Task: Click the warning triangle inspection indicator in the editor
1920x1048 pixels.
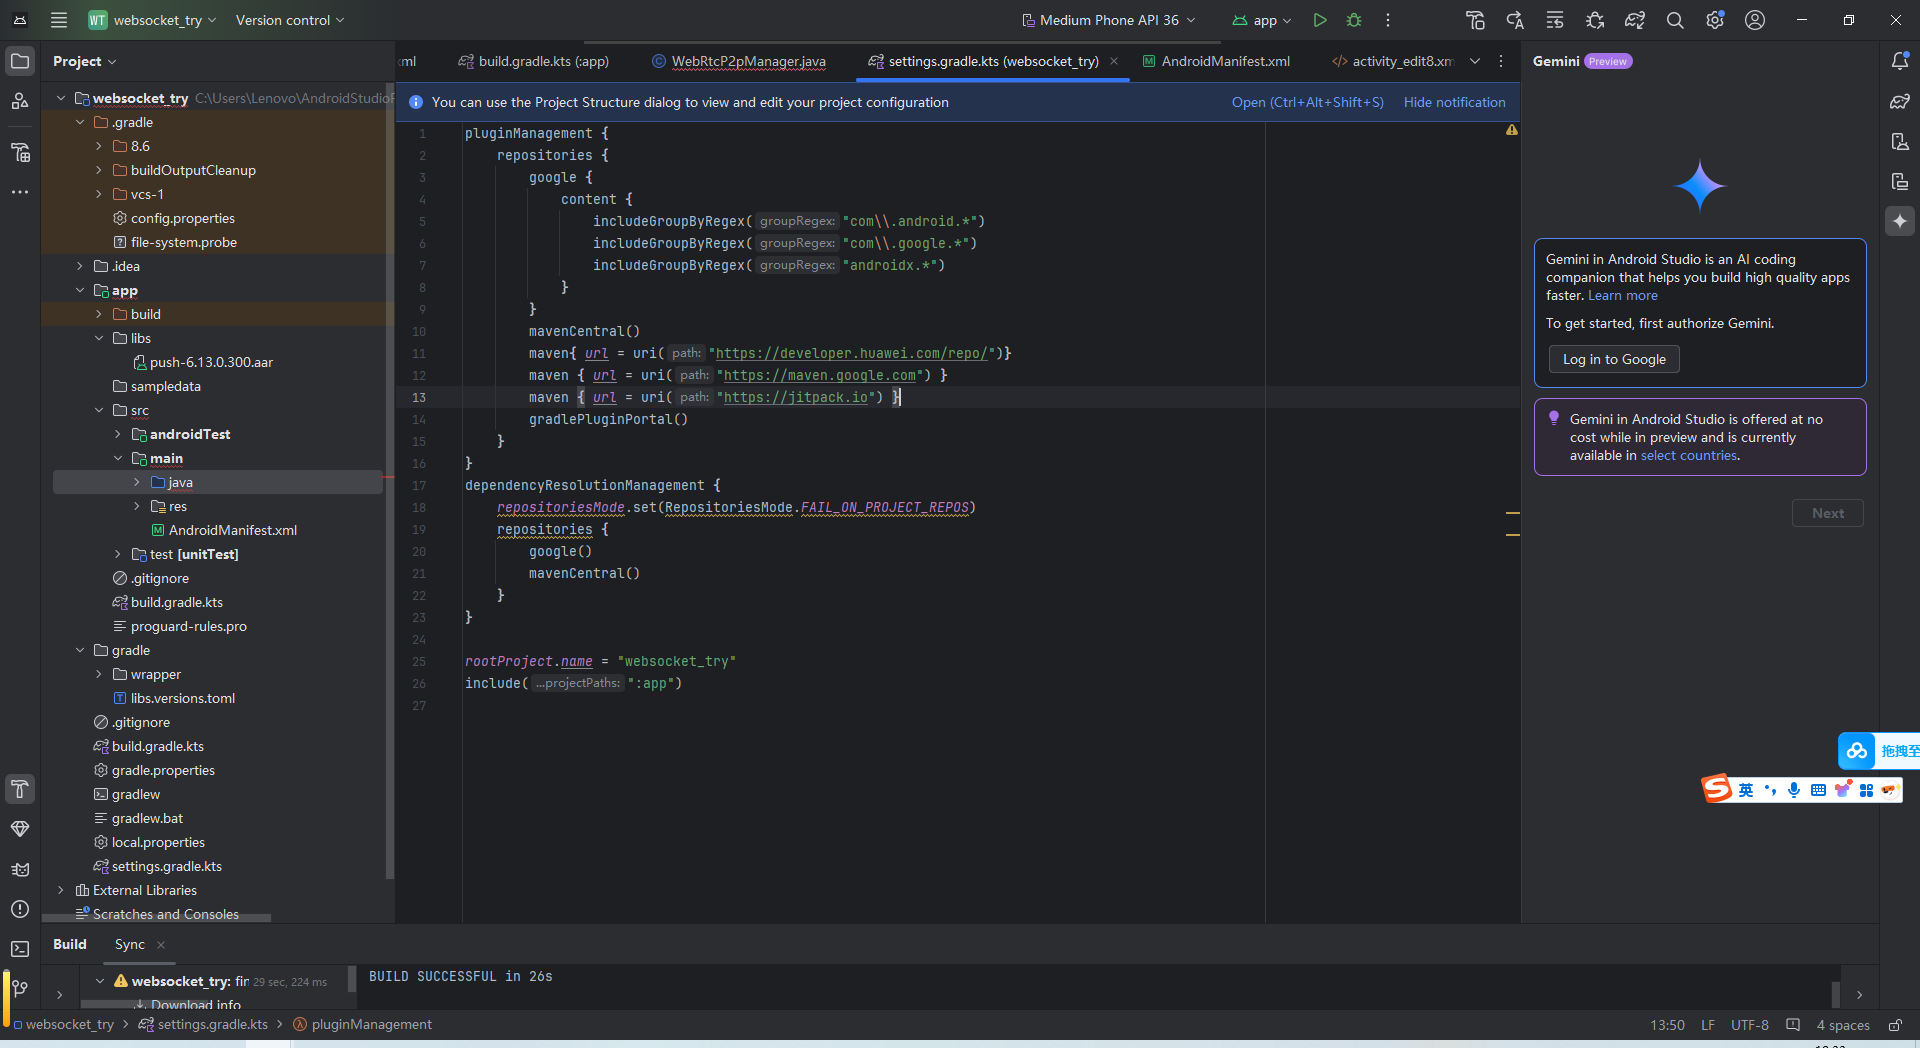Action: 1512,130
